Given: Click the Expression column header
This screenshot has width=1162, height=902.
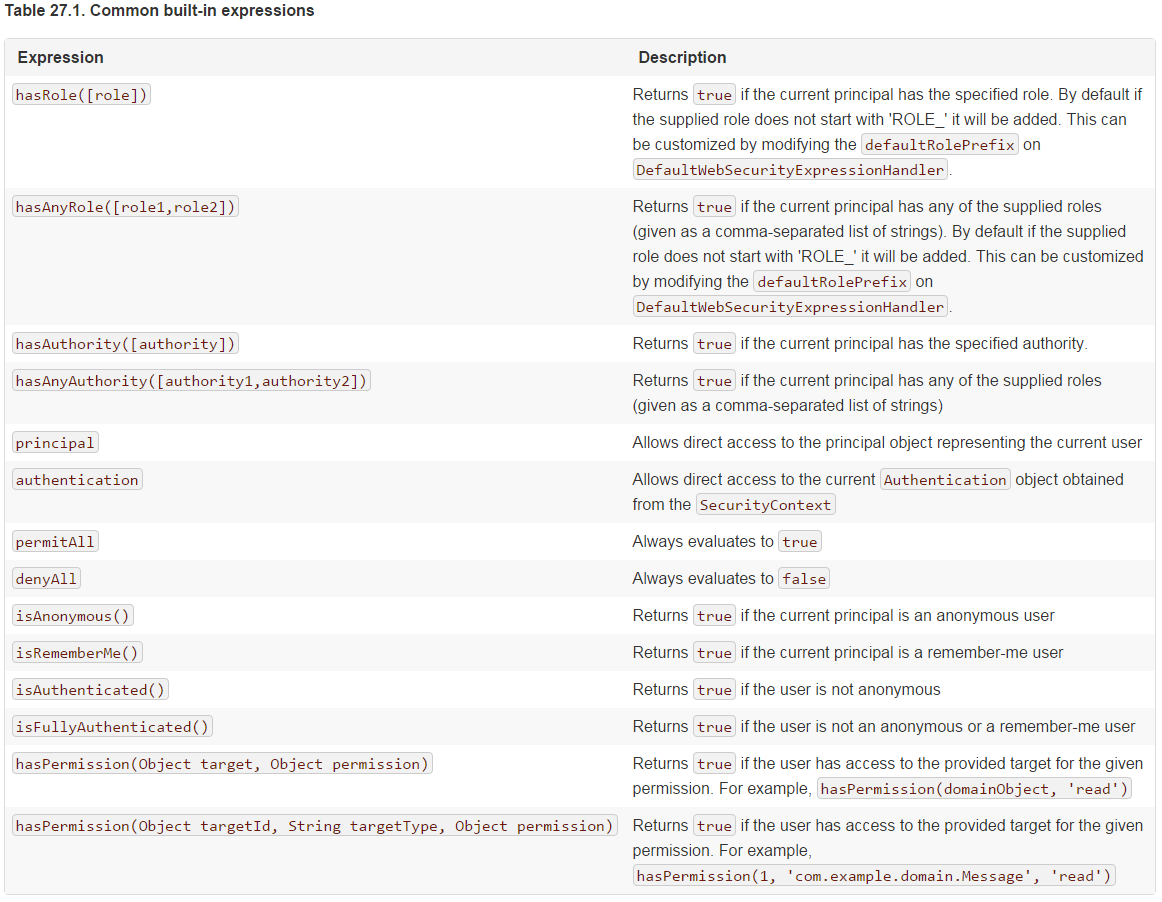Looking at the screenshot, I should tap(60, 58).
